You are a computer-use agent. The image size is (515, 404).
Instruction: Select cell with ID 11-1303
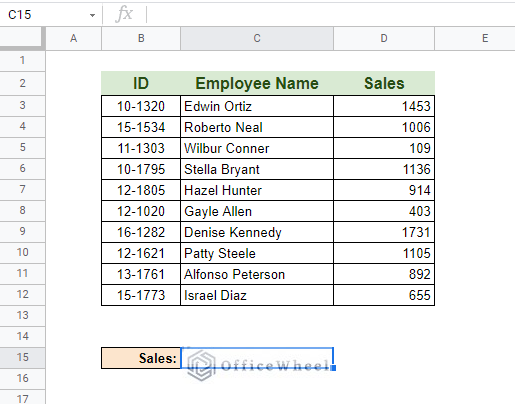pos(141,148)
